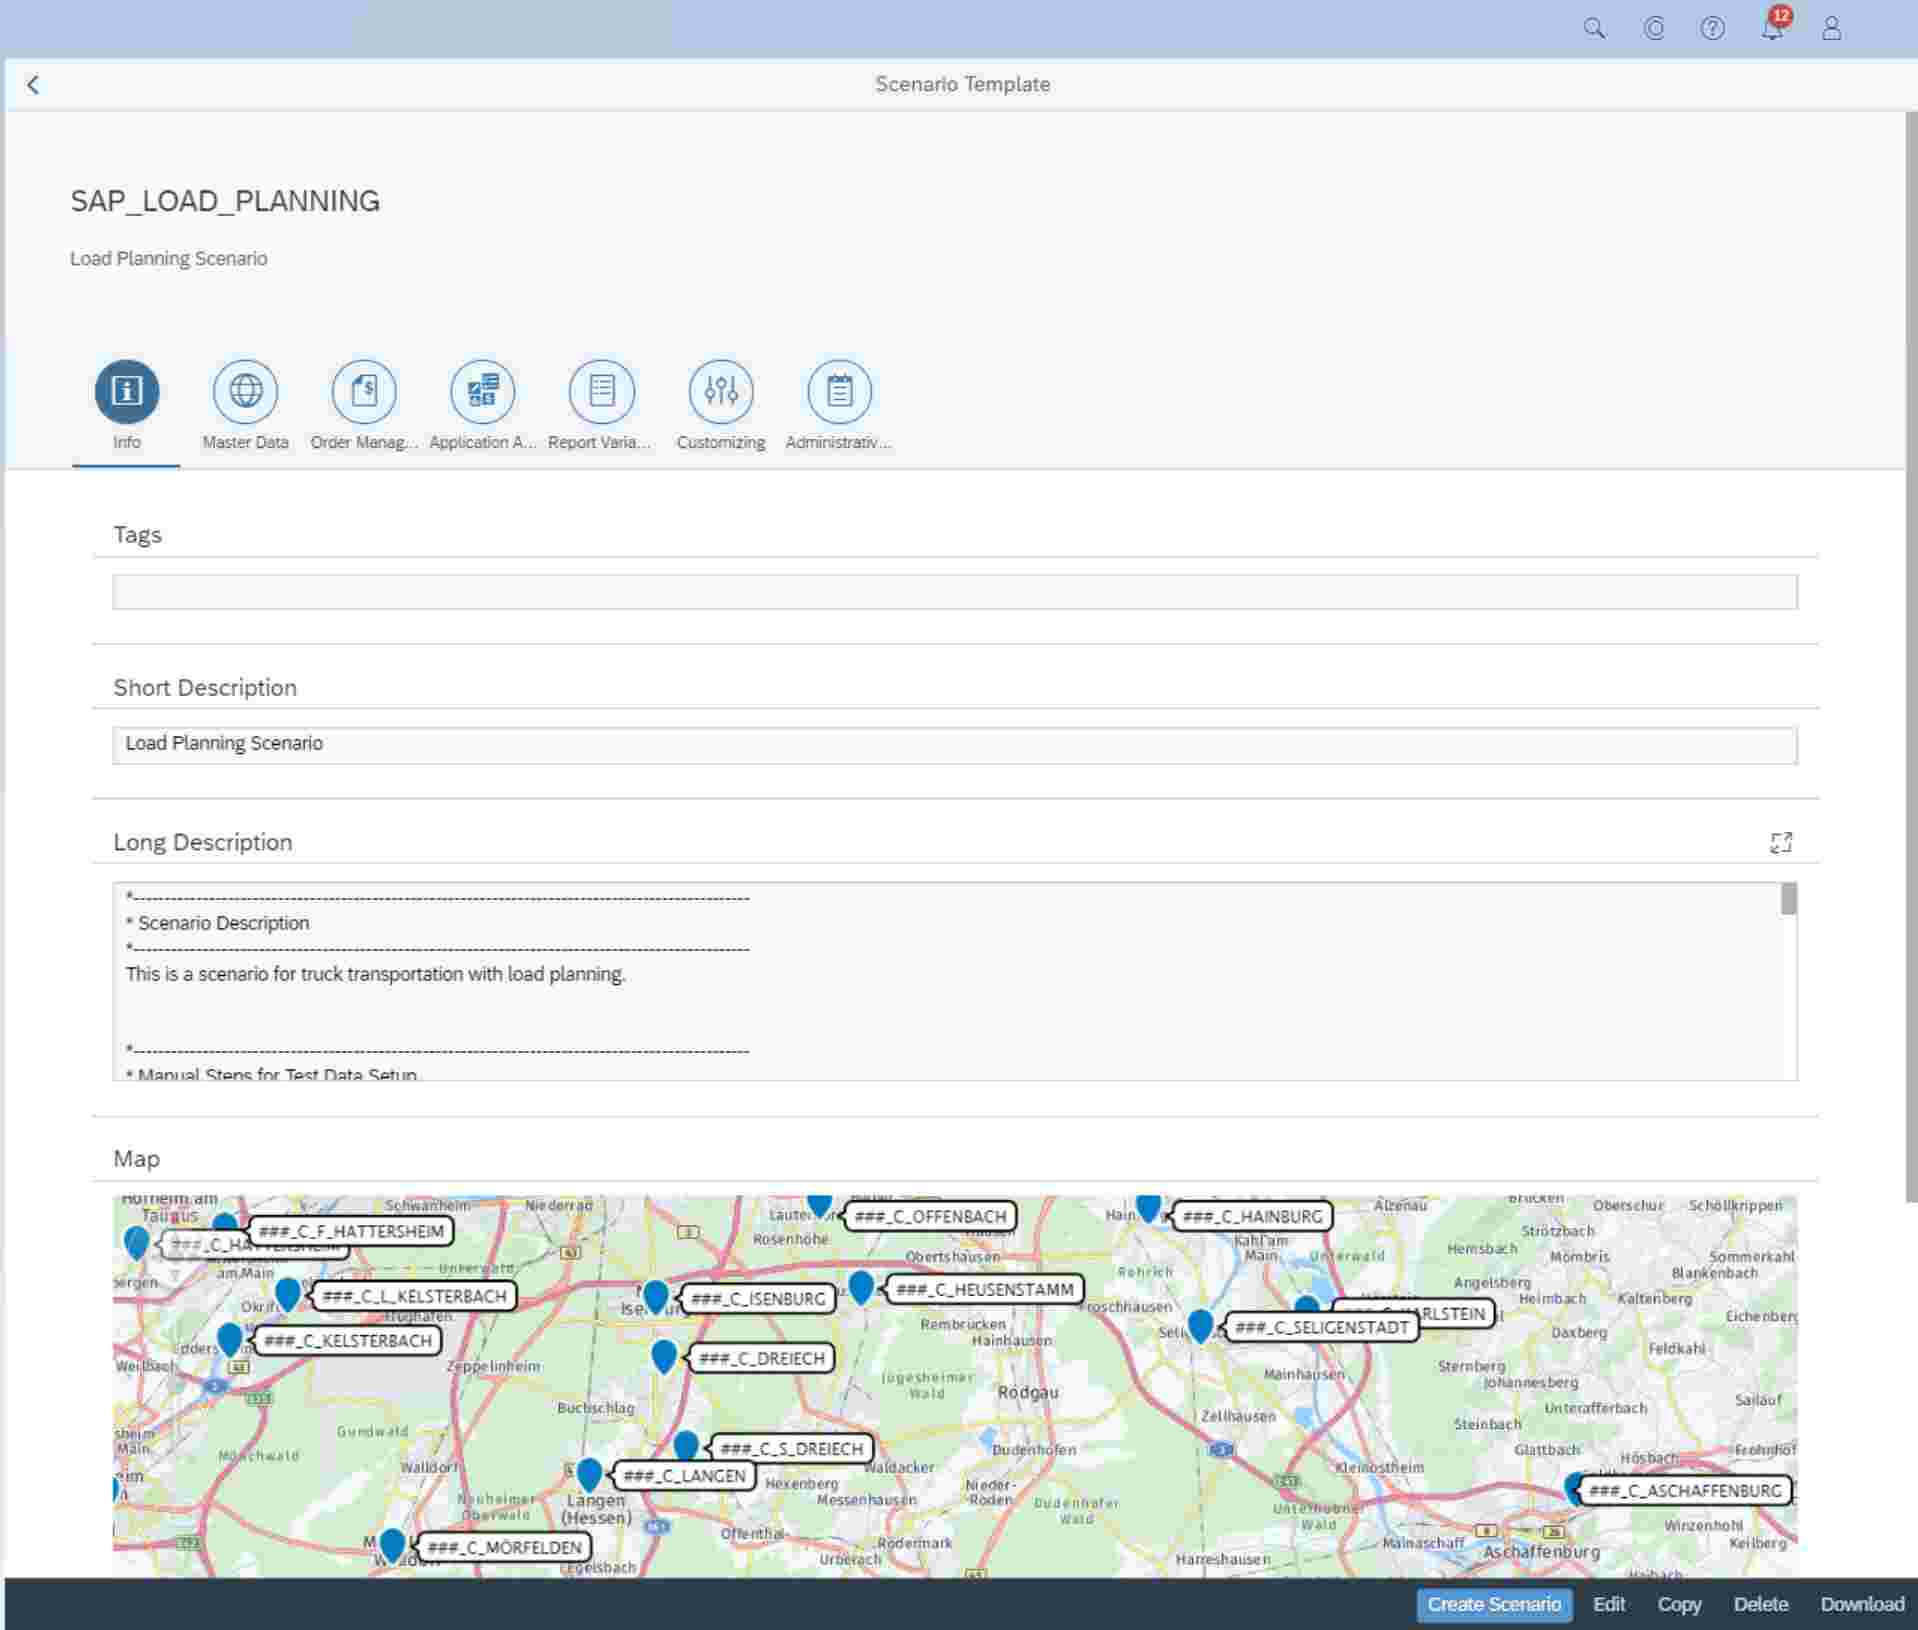The image size is (1918, 1630).
Task: Open the Application Administration icon tab
Action: (482, 391)
